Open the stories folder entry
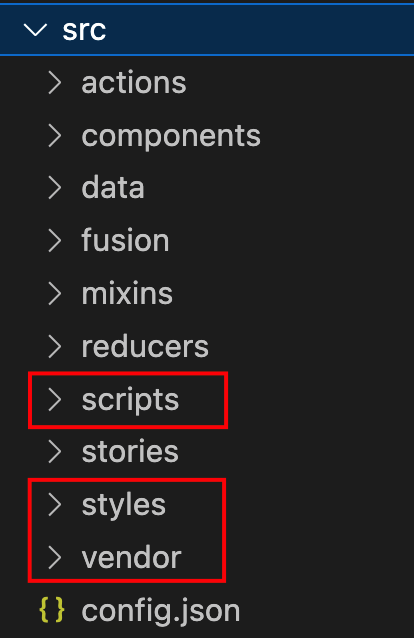Screen dimensions: 414x638 click(207, 452)
